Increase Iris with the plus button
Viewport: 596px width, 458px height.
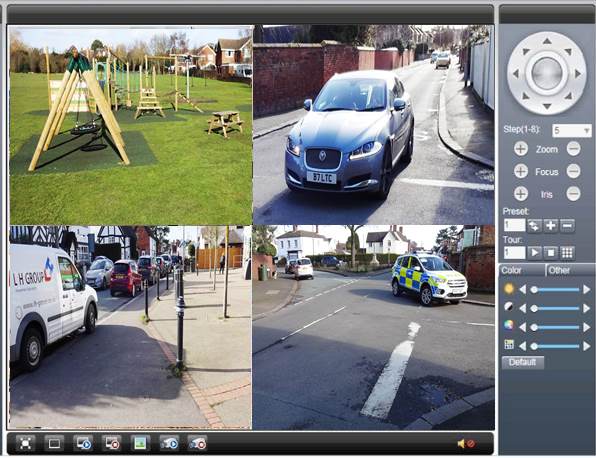521,194
